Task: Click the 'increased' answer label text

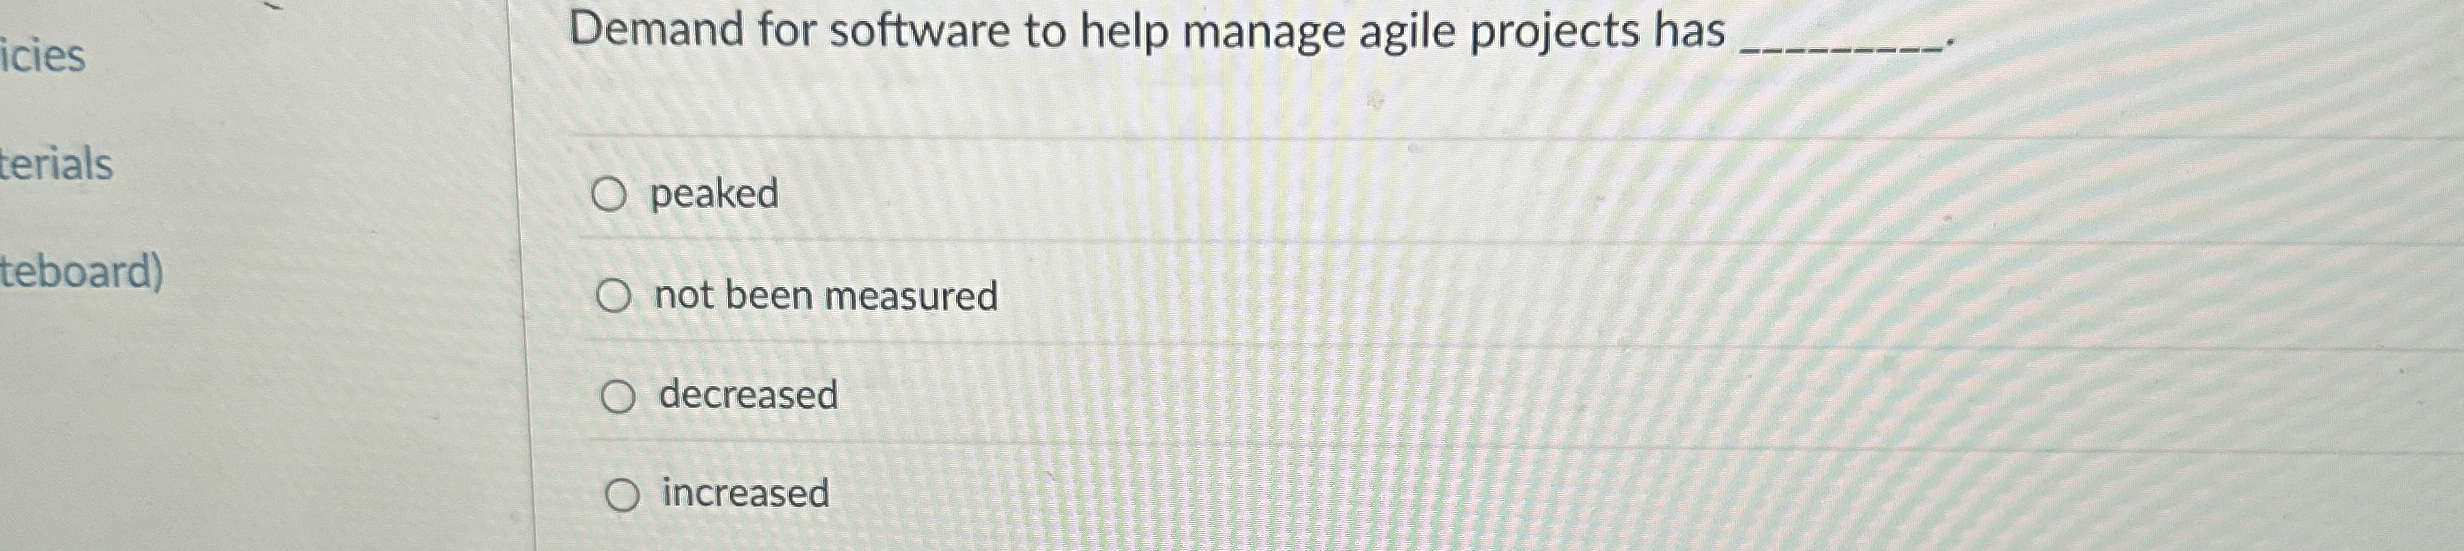Action: (x=746, y=493)
